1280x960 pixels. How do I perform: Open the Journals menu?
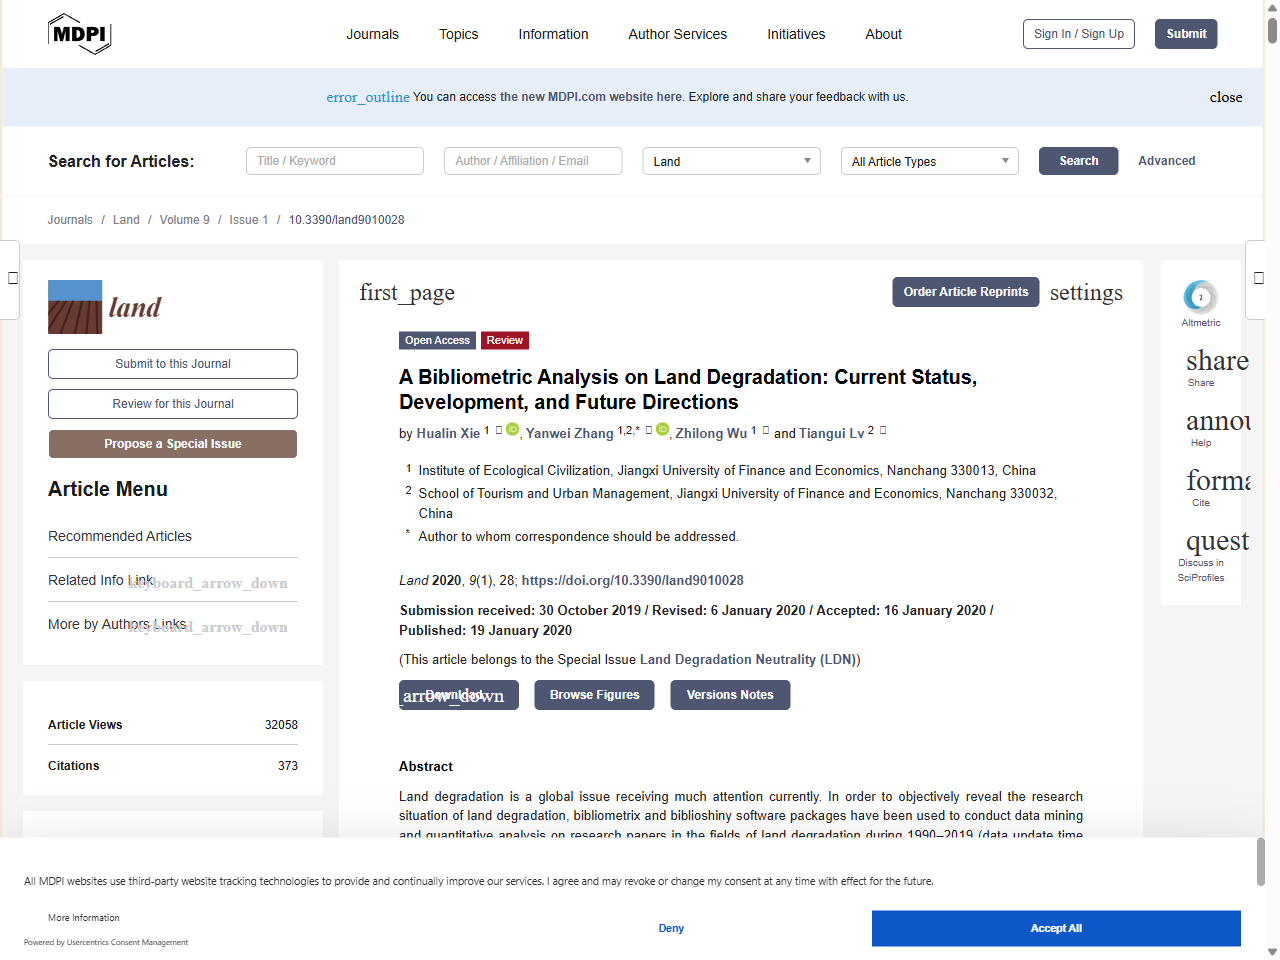372,34
